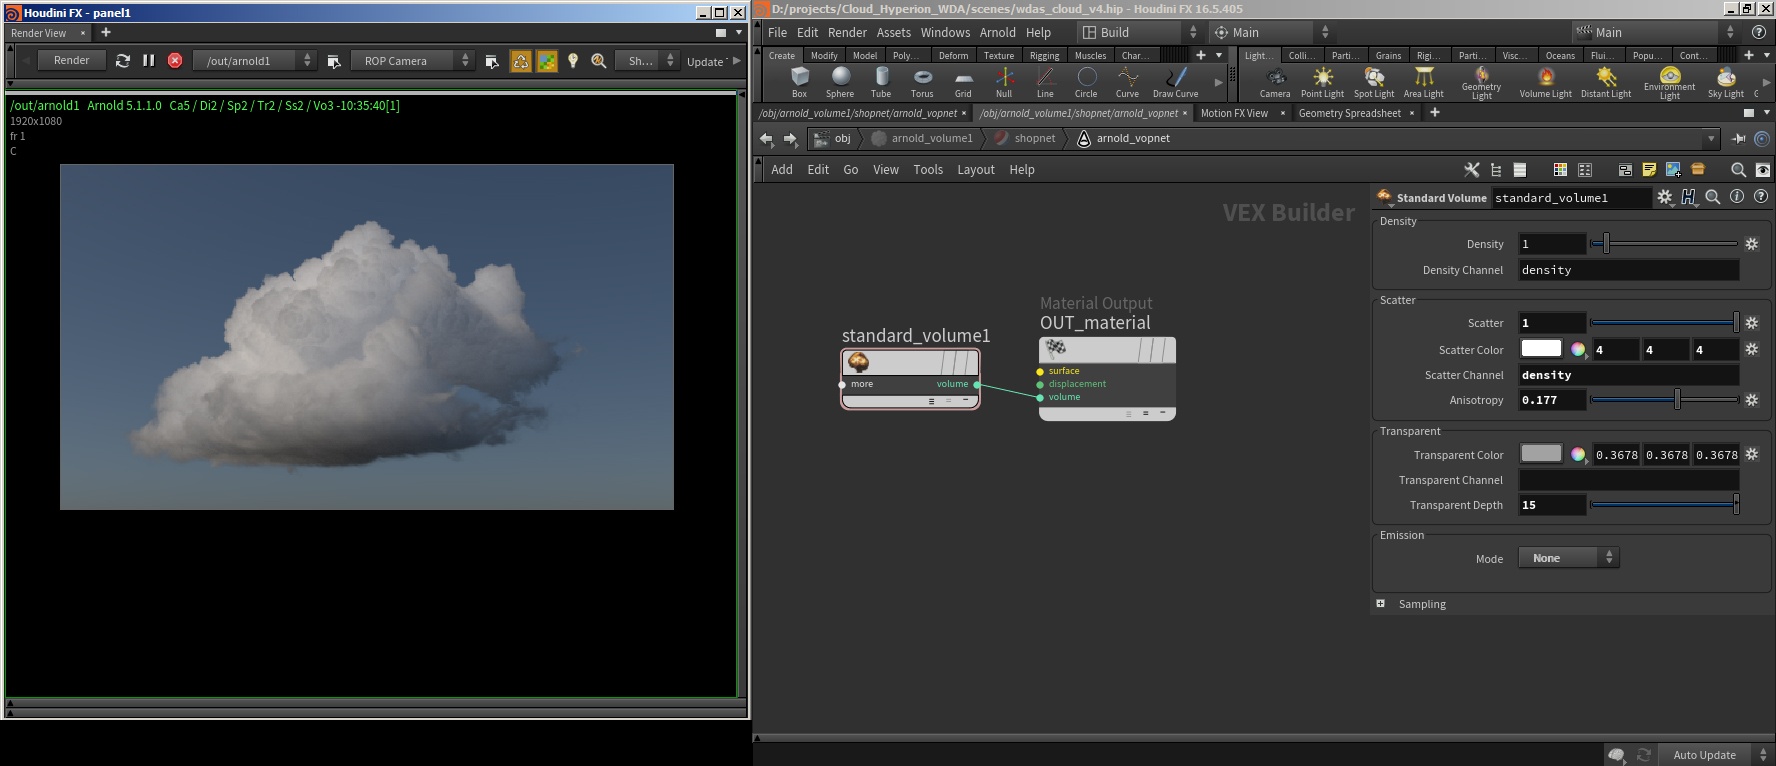This screenshot has height=766, width=1776.
Task: Stop the render with red X icon
Action: tap(175, 60)
